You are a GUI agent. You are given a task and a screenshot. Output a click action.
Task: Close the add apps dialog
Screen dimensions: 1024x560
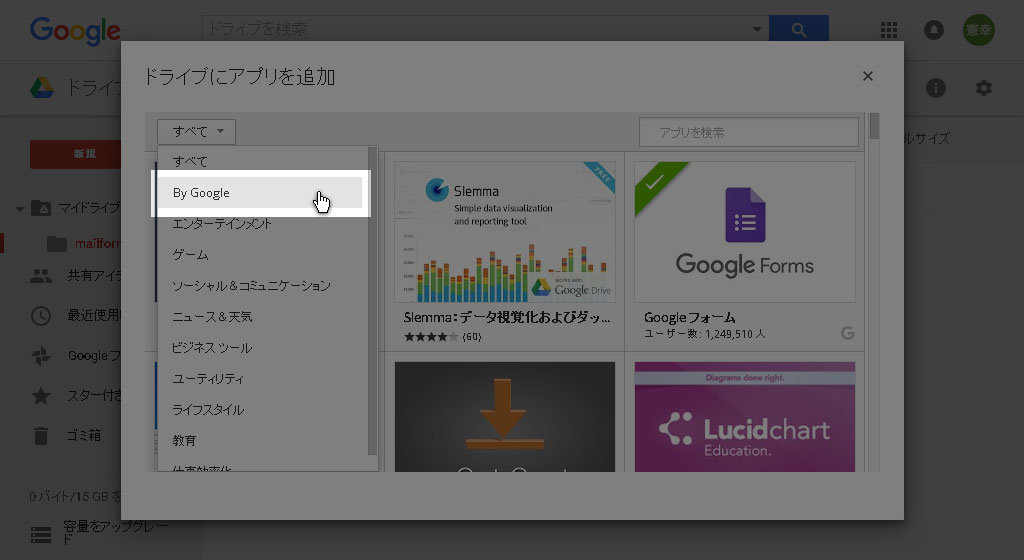[867, 76]
